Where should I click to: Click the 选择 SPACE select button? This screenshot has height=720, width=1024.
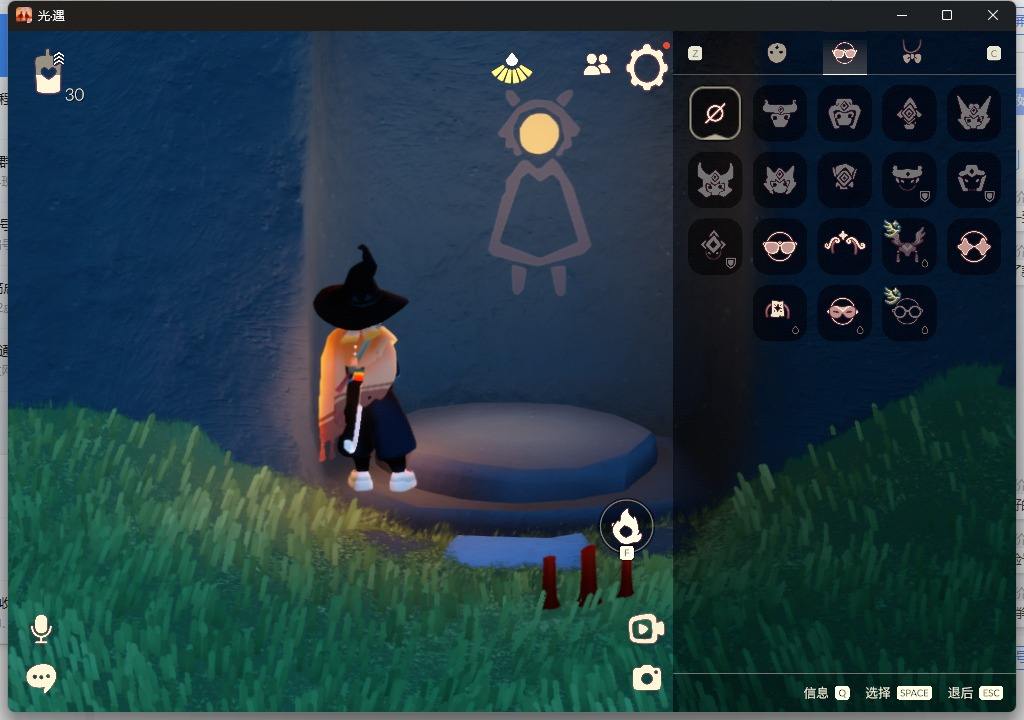(898, 693)
